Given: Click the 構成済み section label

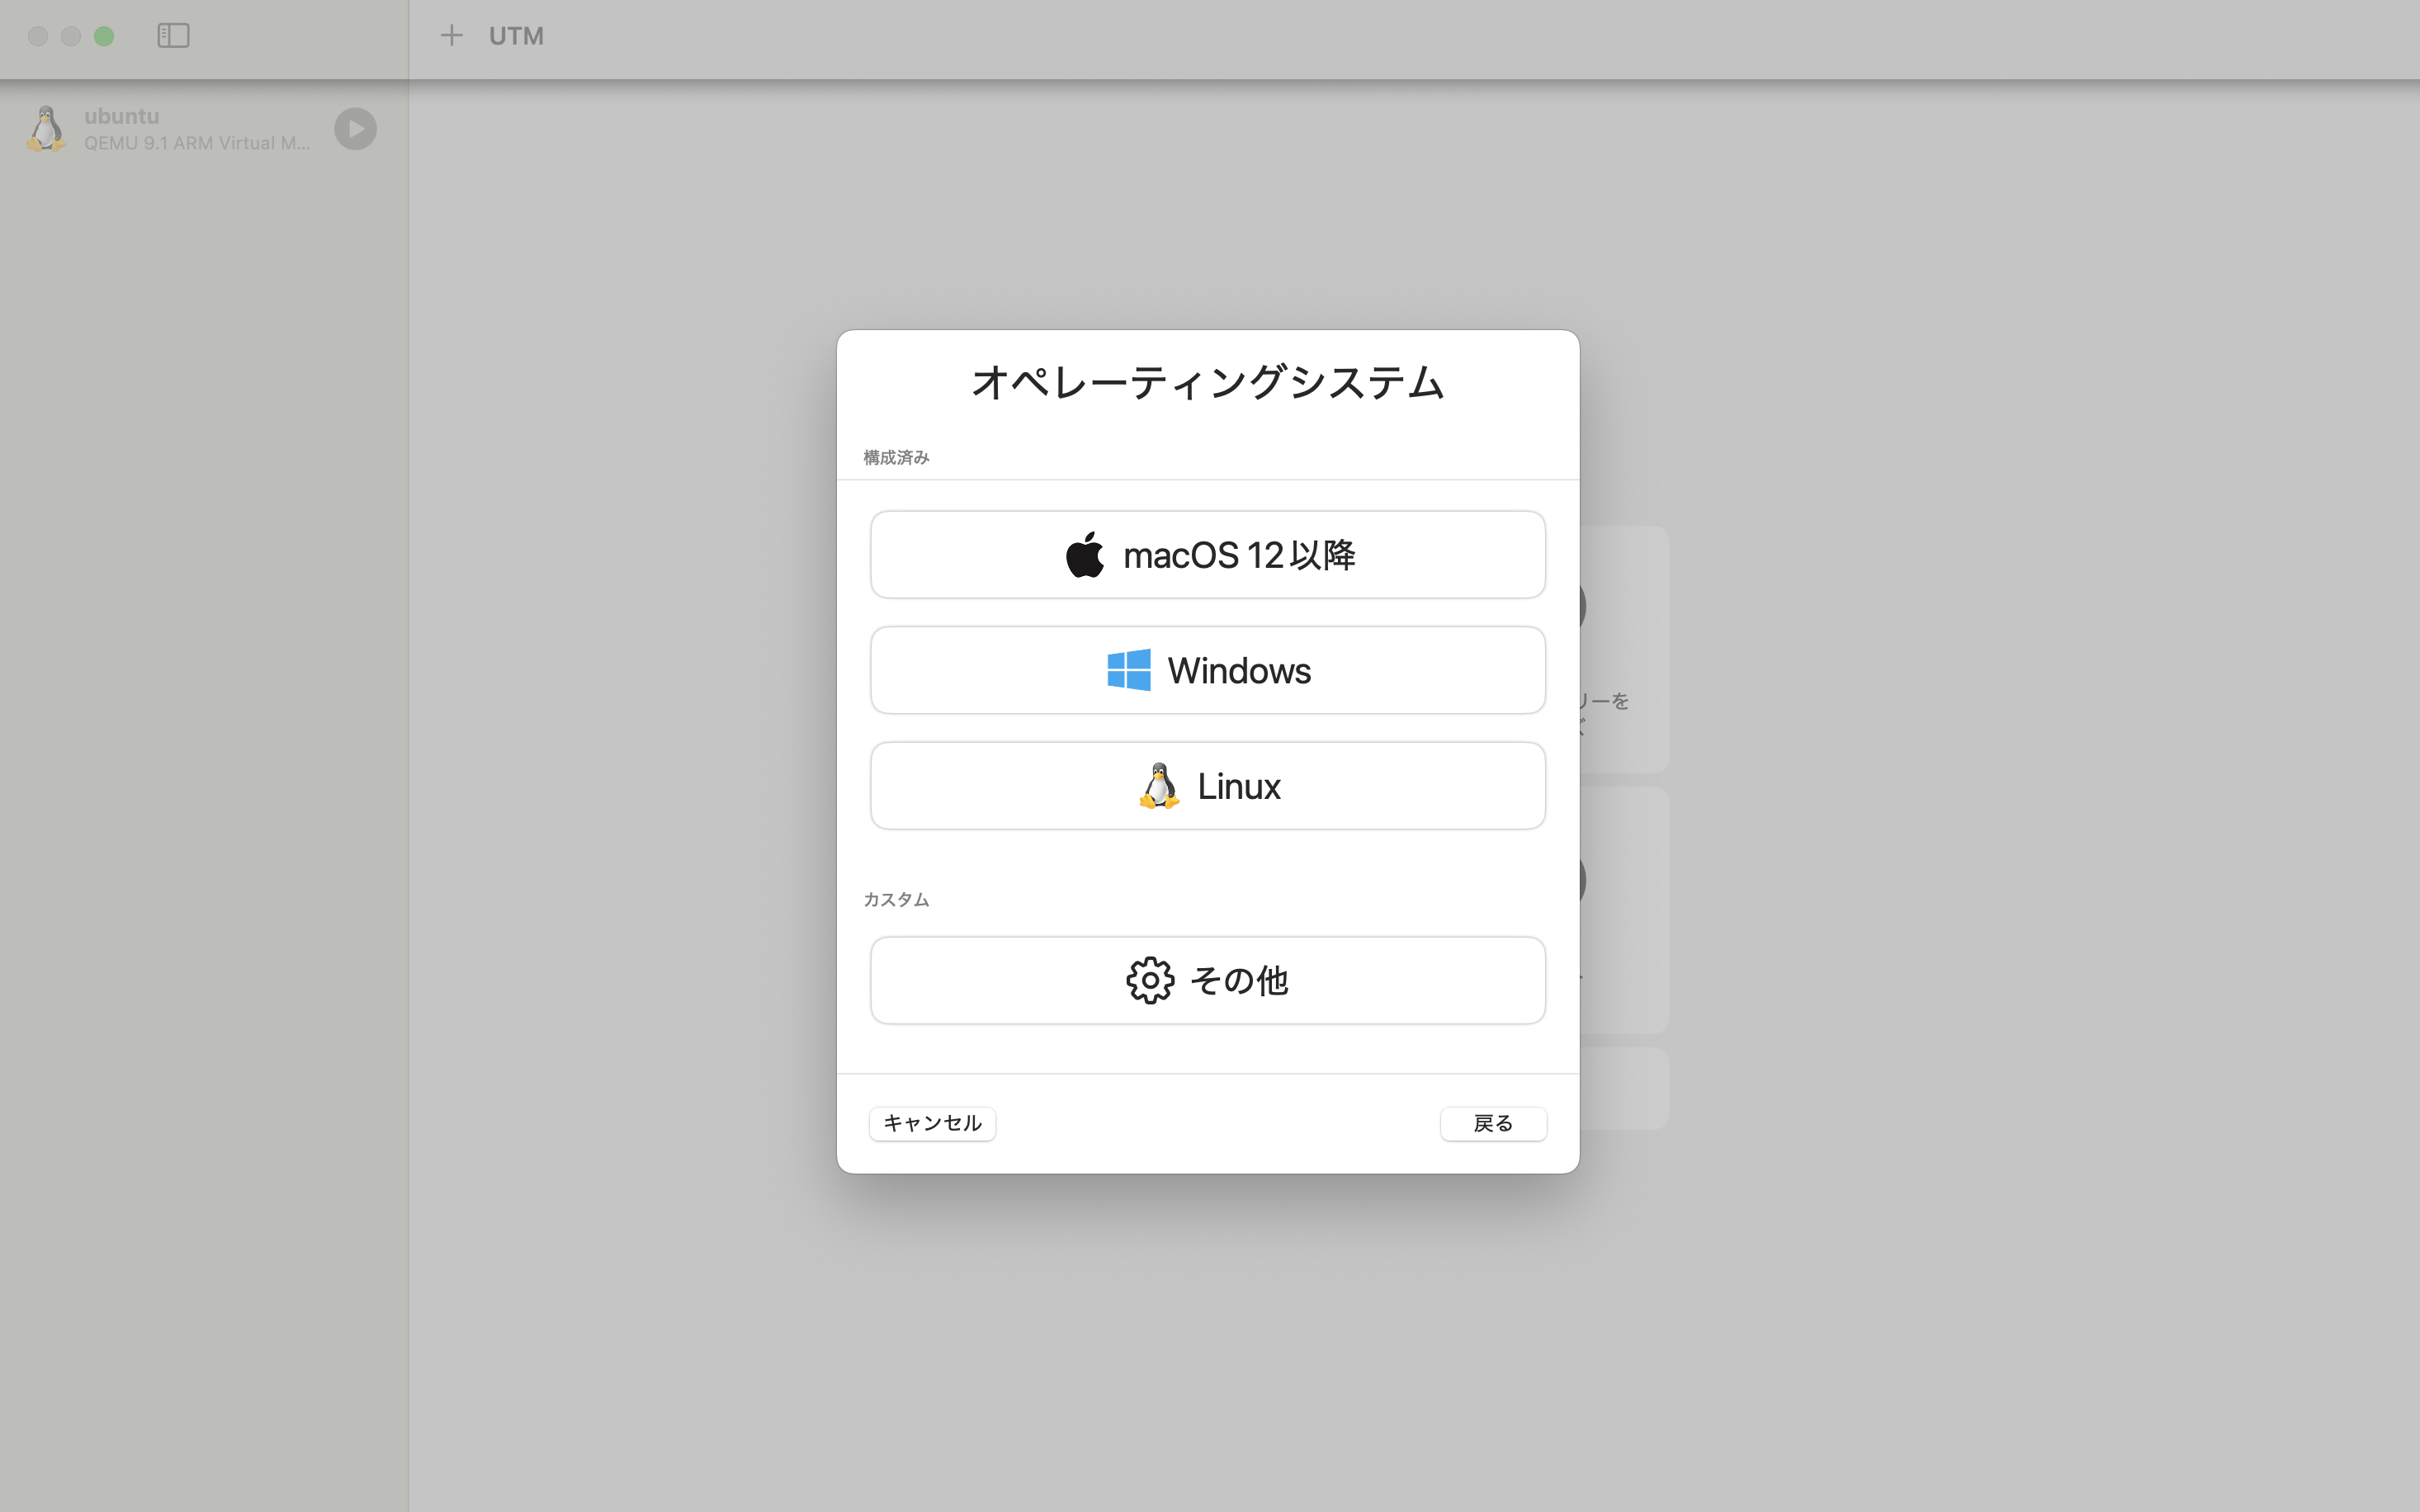Looking at the screenshot, I should 895,456.
